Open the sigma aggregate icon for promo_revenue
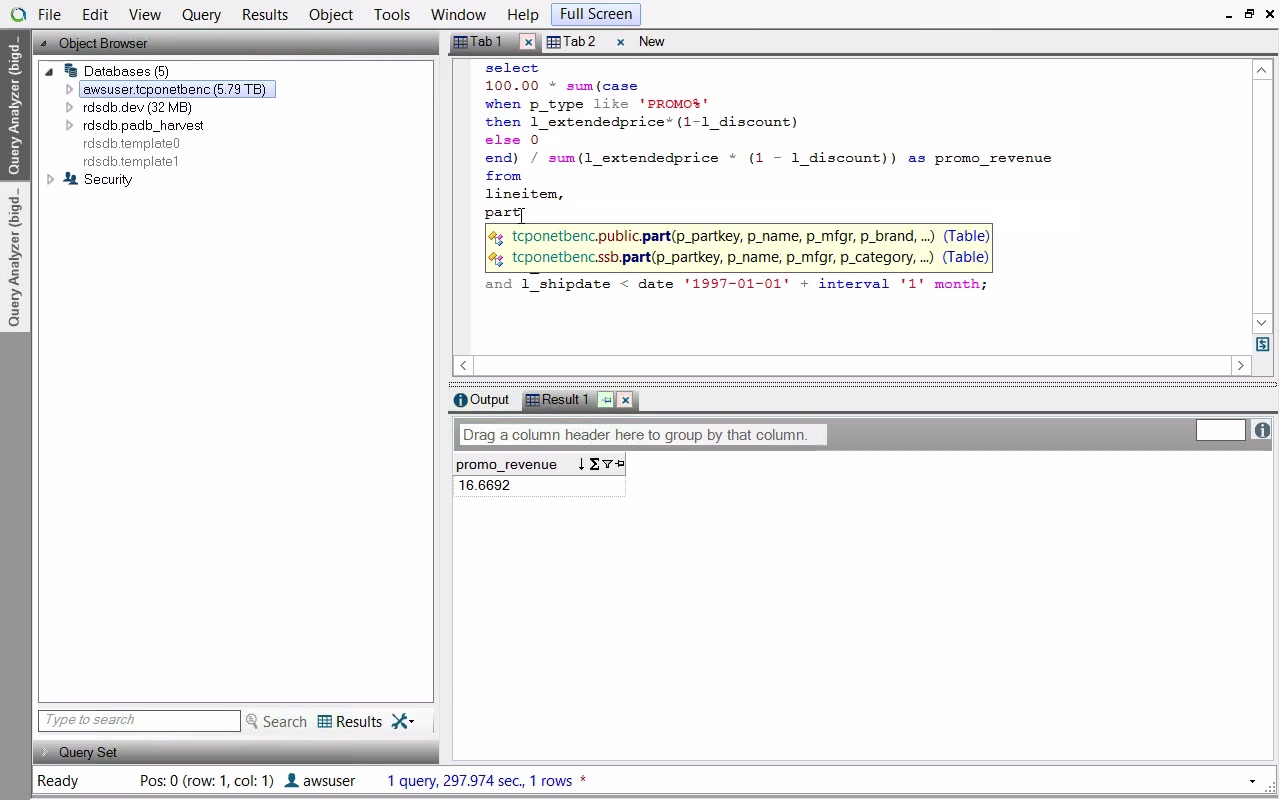 click(x=594, y=464)
